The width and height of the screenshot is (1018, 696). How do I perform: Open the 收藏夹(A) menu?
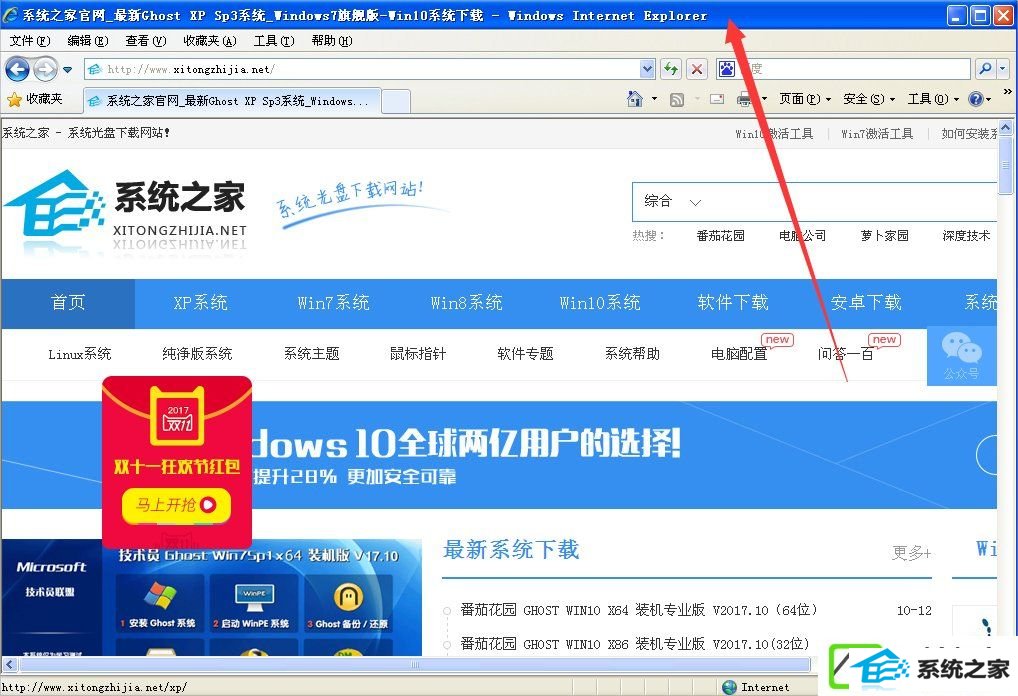tap(210, 41)
